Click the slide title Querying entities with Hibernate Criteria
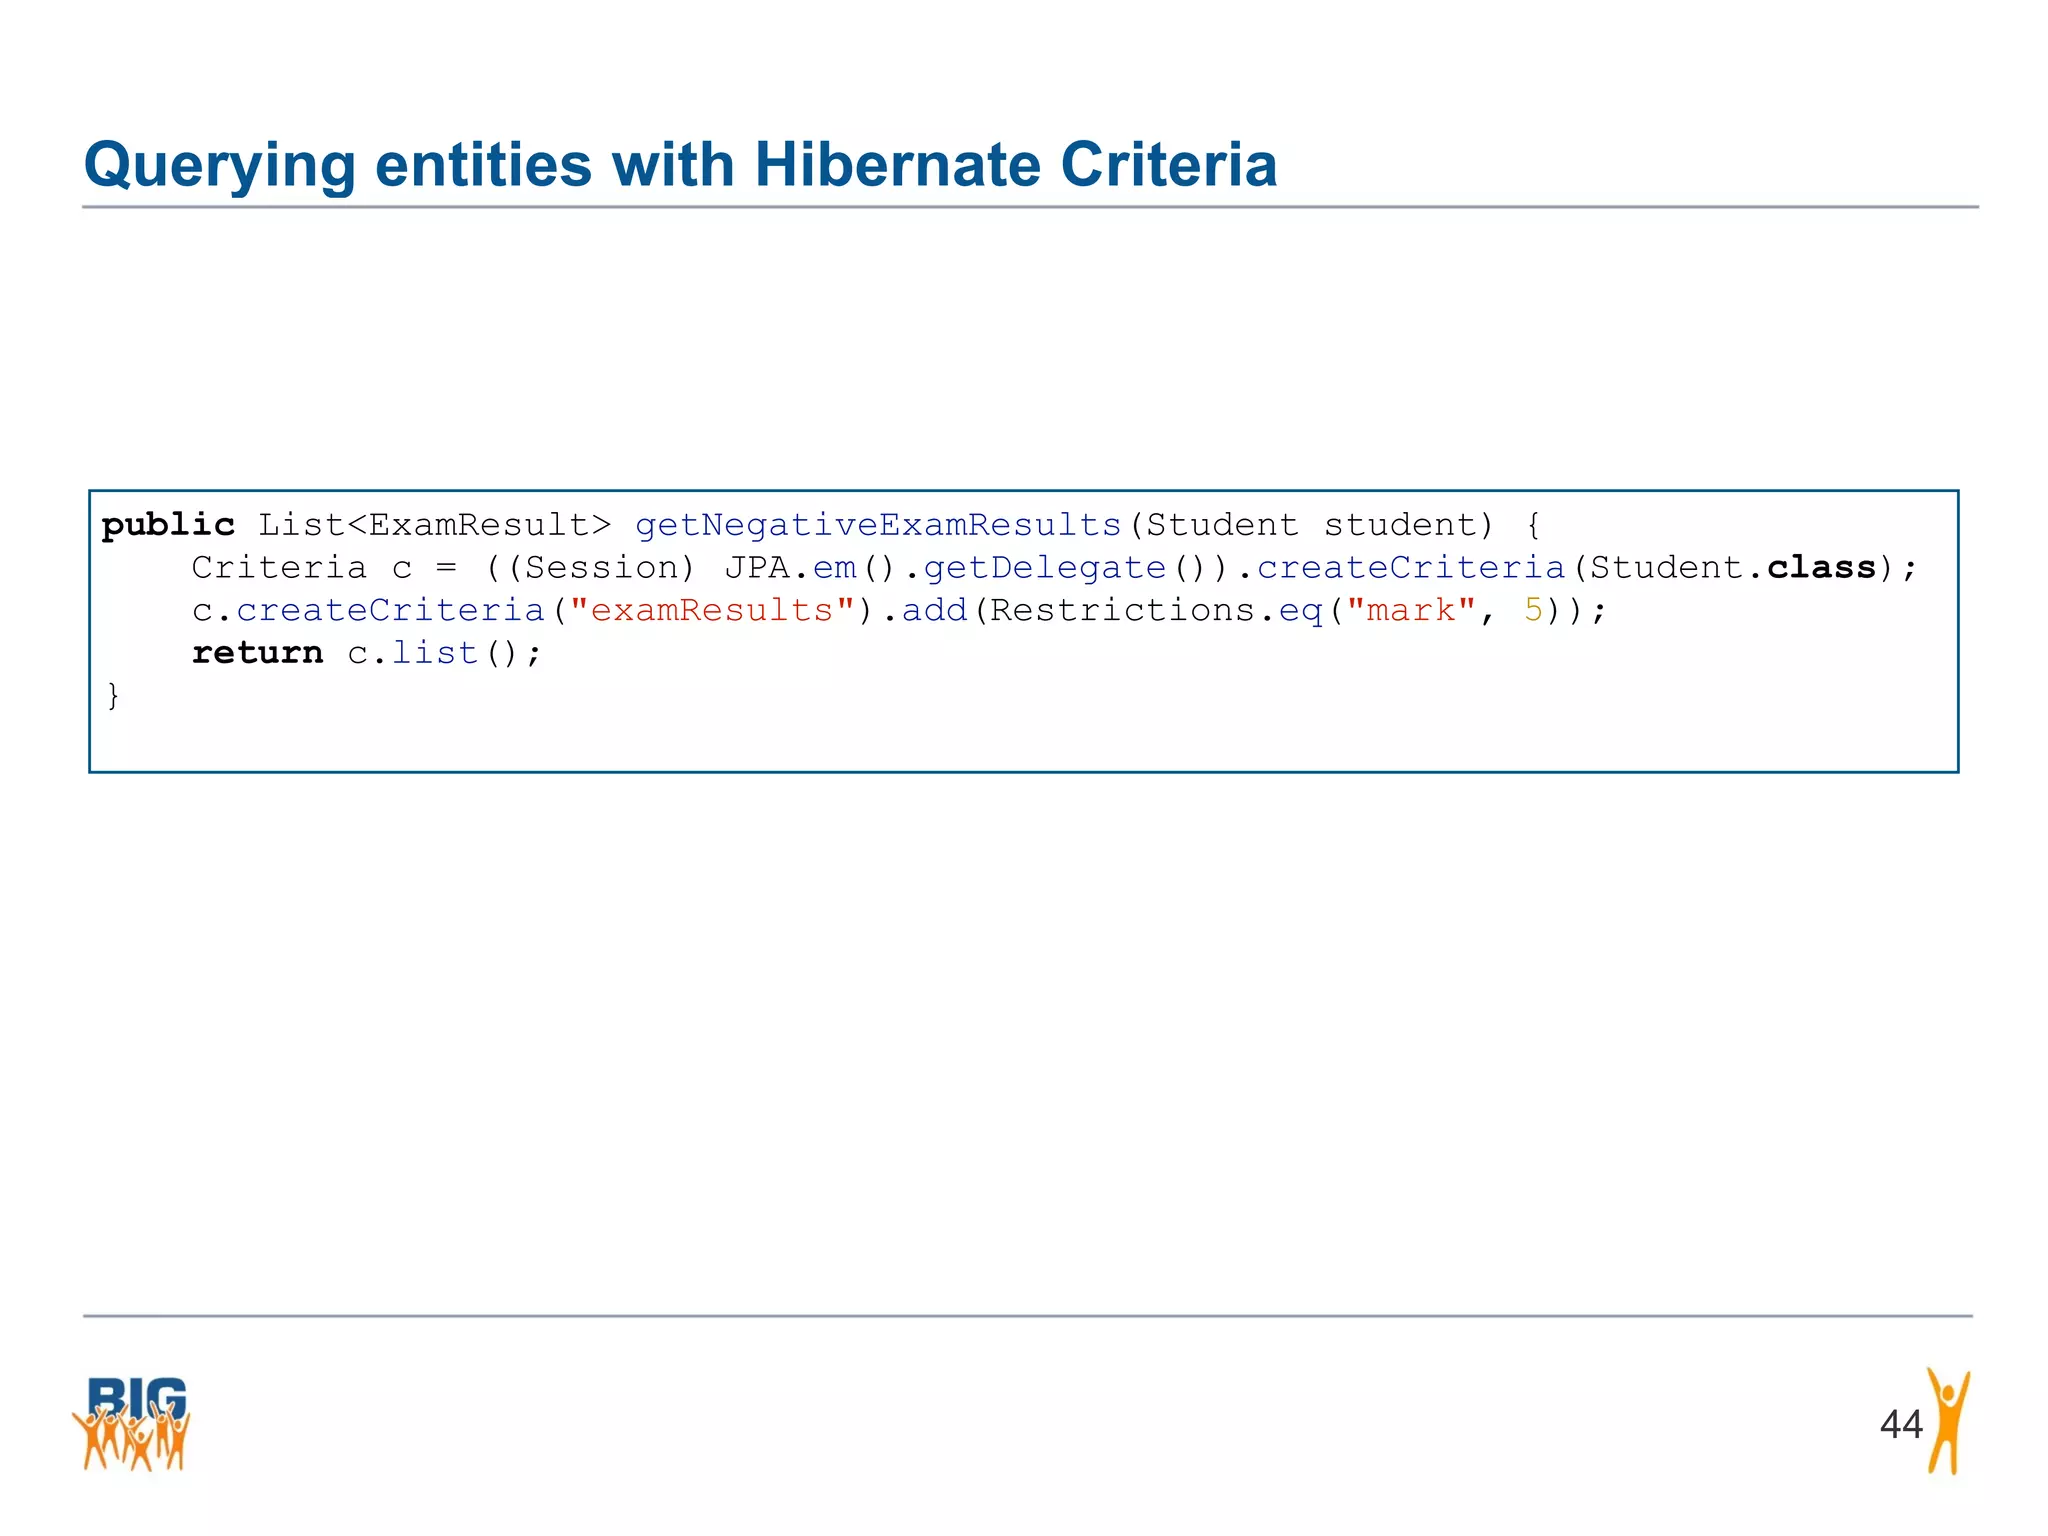Image resolution: width=2048 pixels, height=1536 pixels. point(680,164)
